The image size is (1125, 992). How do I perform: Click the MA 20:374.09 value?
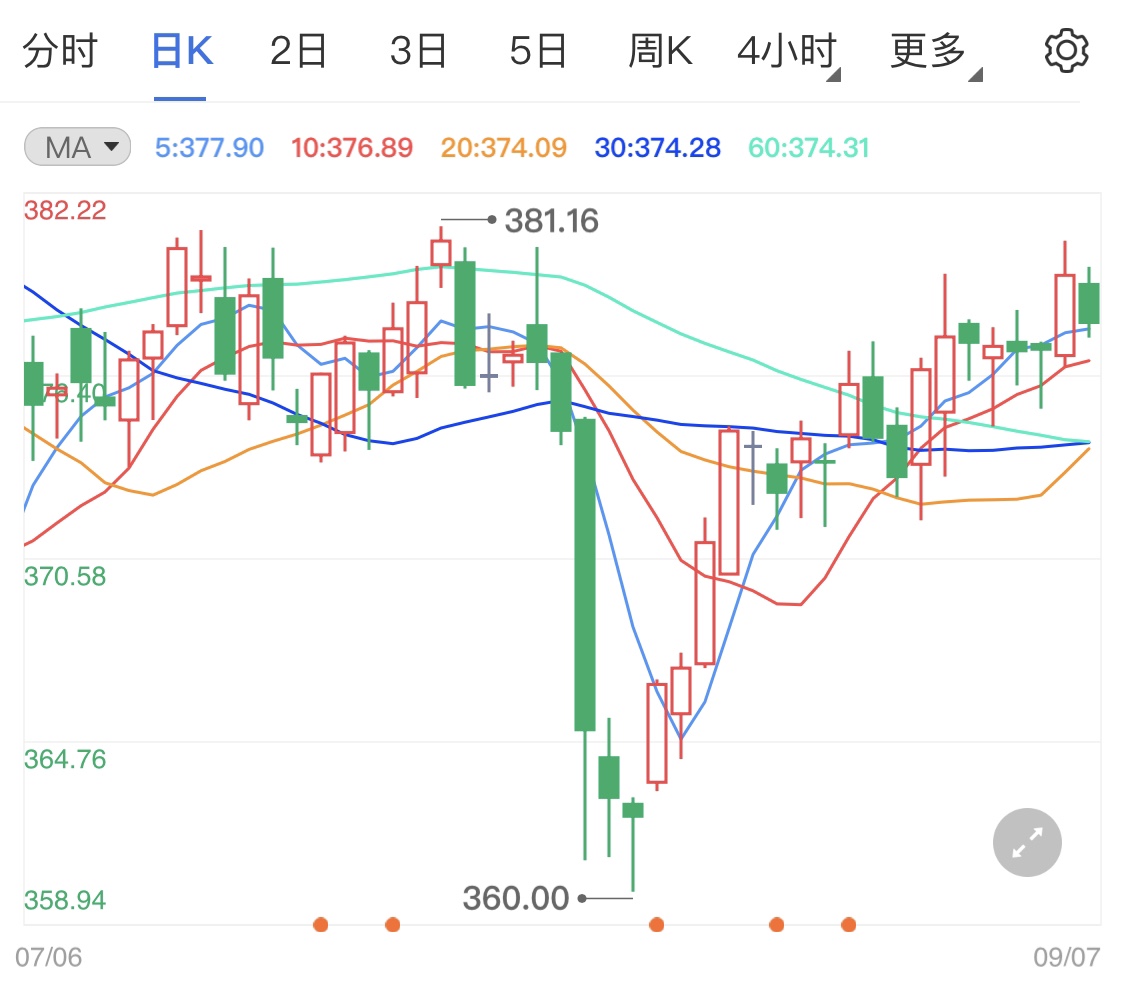504,148
